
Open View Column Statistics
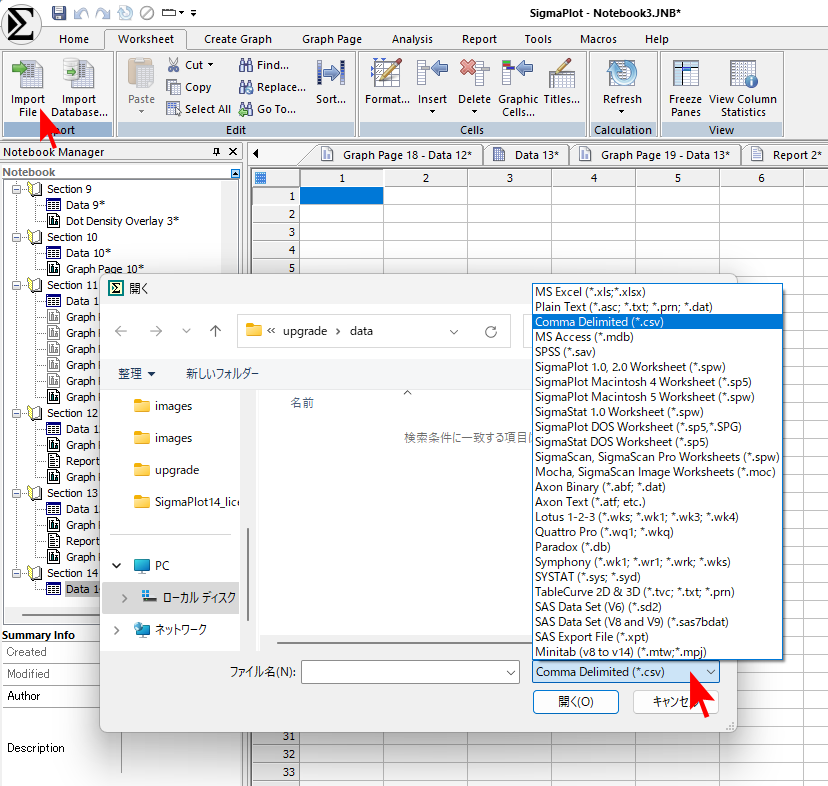click(x=742, y=76)
